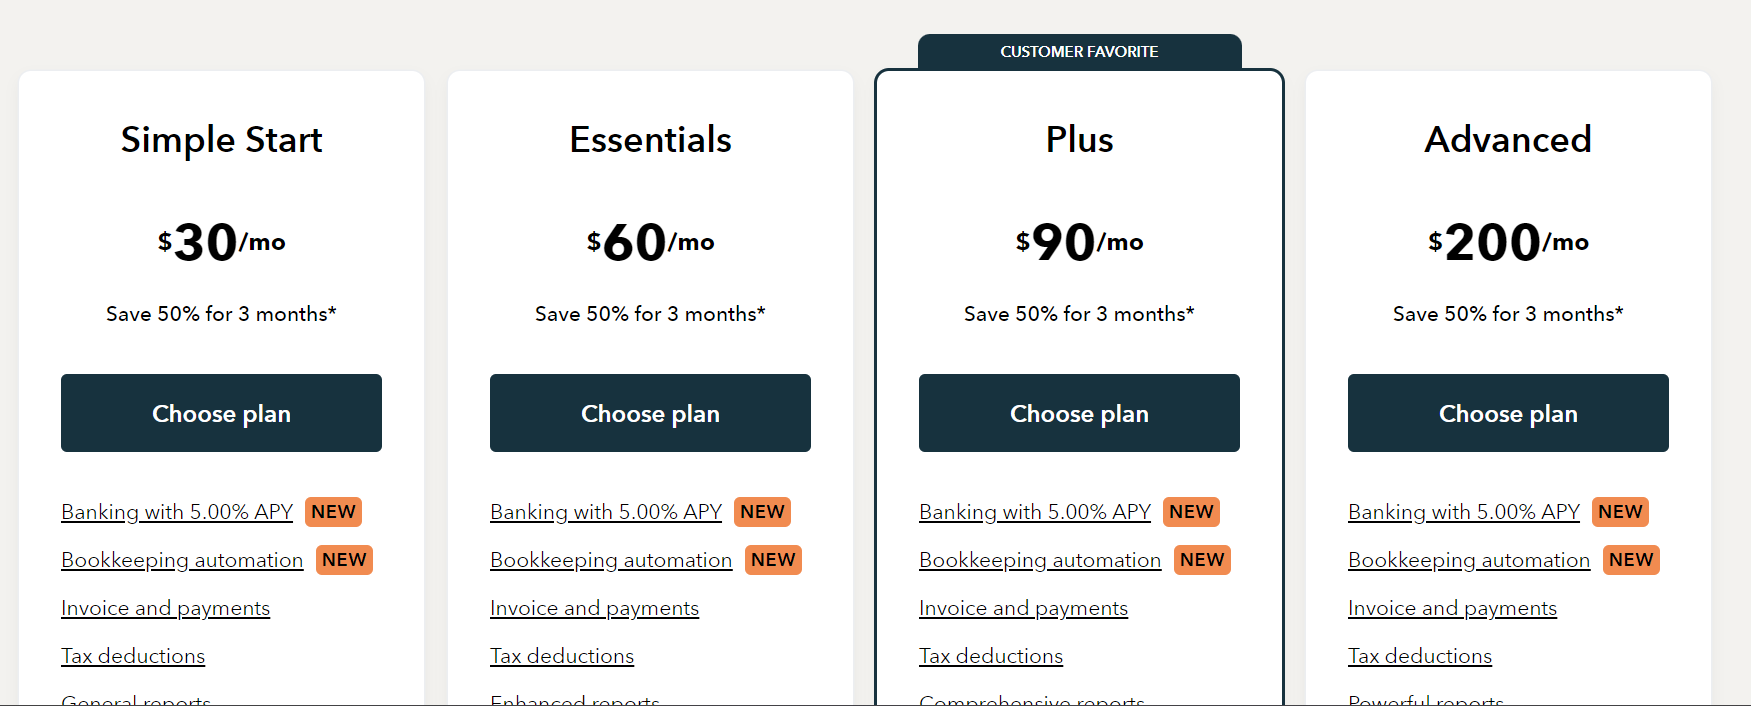Click Choose plan for the Plus plan

(x=1079, y=413)
